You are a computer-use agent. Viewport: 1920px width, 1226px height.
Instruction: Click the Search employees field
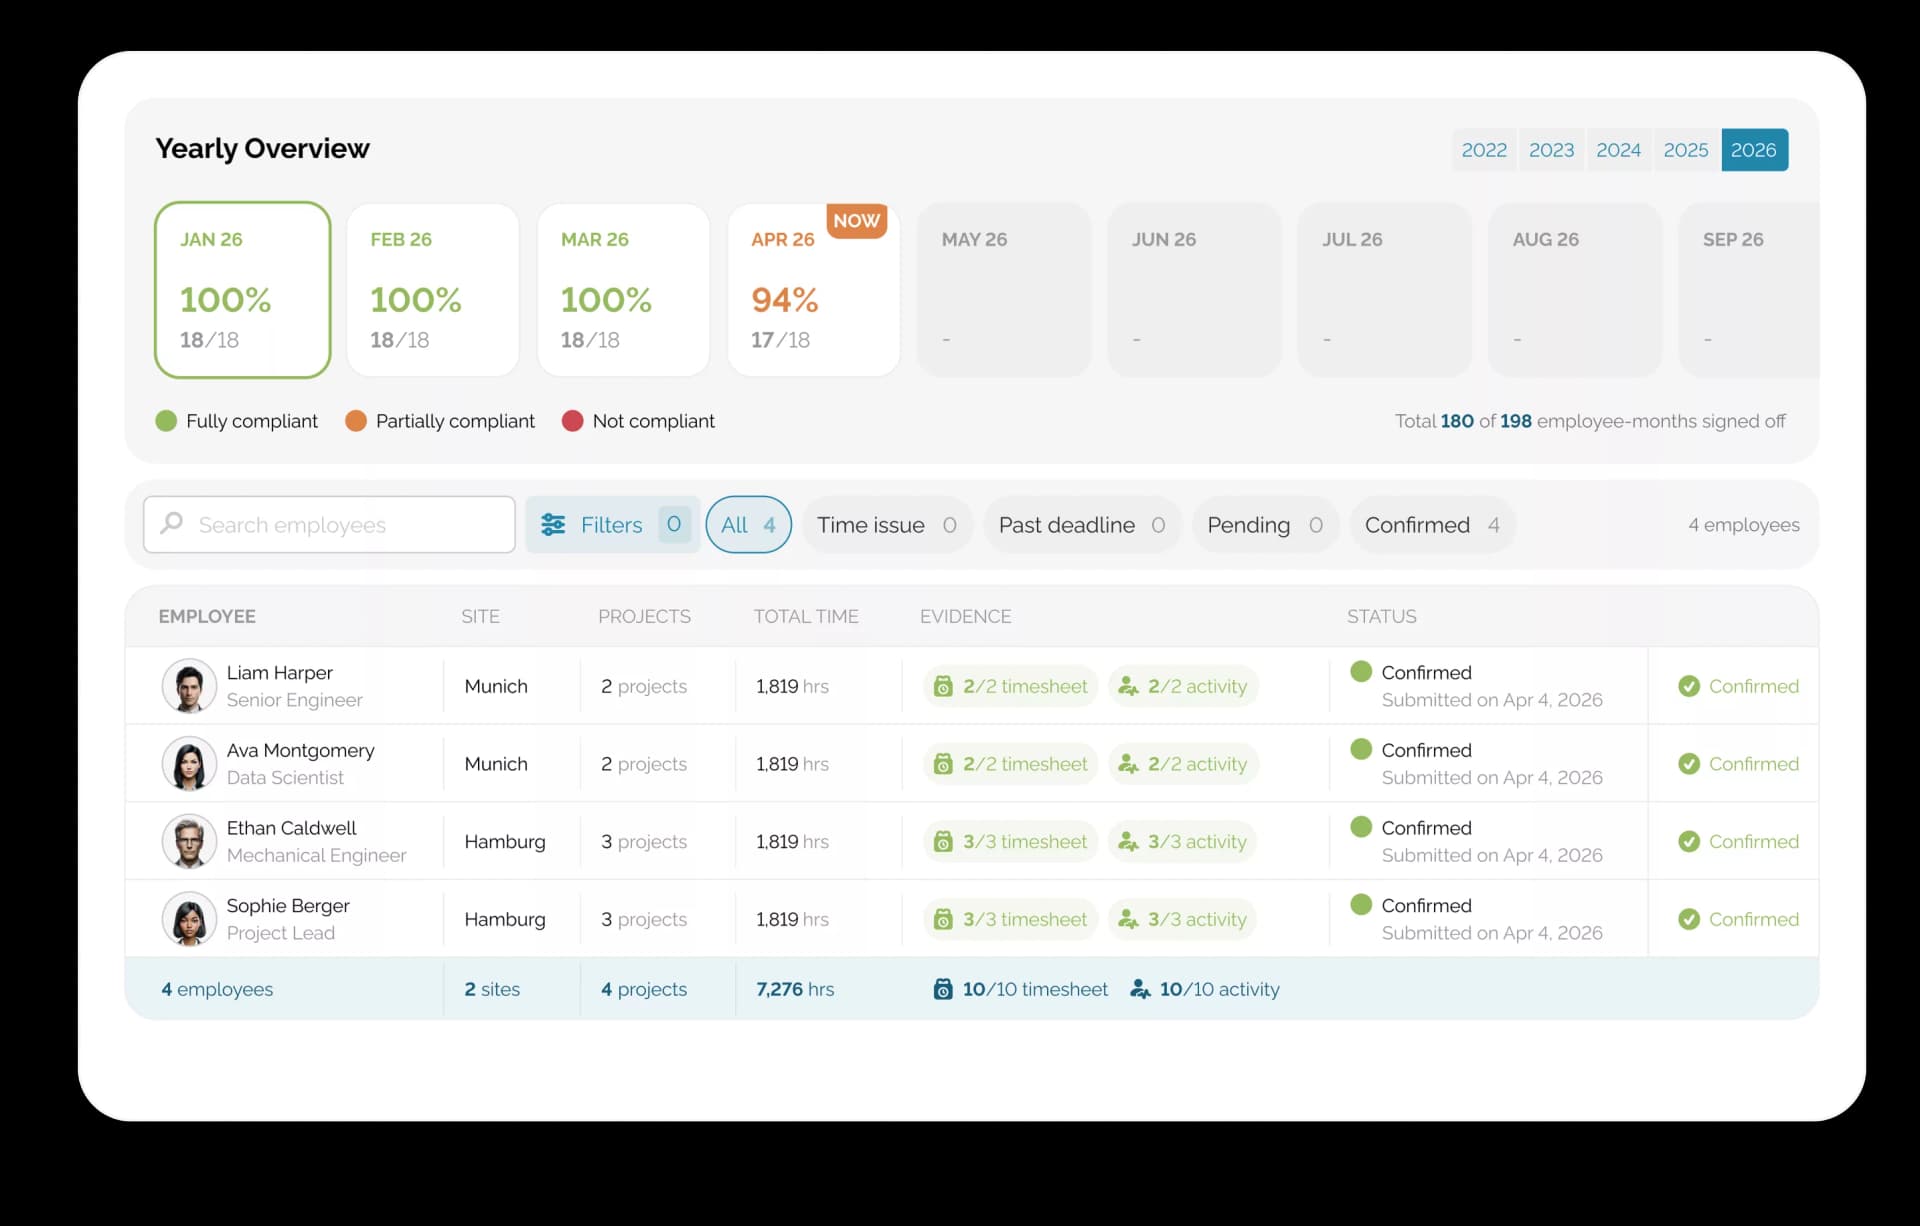tap(329, 525)
